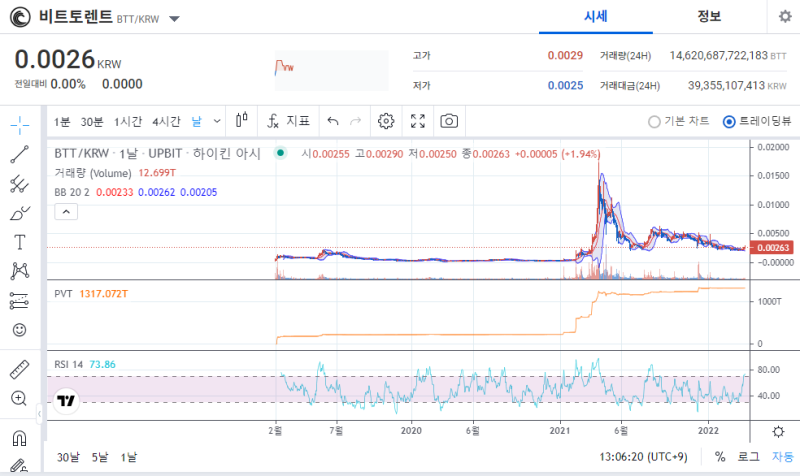This screenshot has height=476, width=800.
Task: Switch to the 시세 tab
Action: coord(595,16)
